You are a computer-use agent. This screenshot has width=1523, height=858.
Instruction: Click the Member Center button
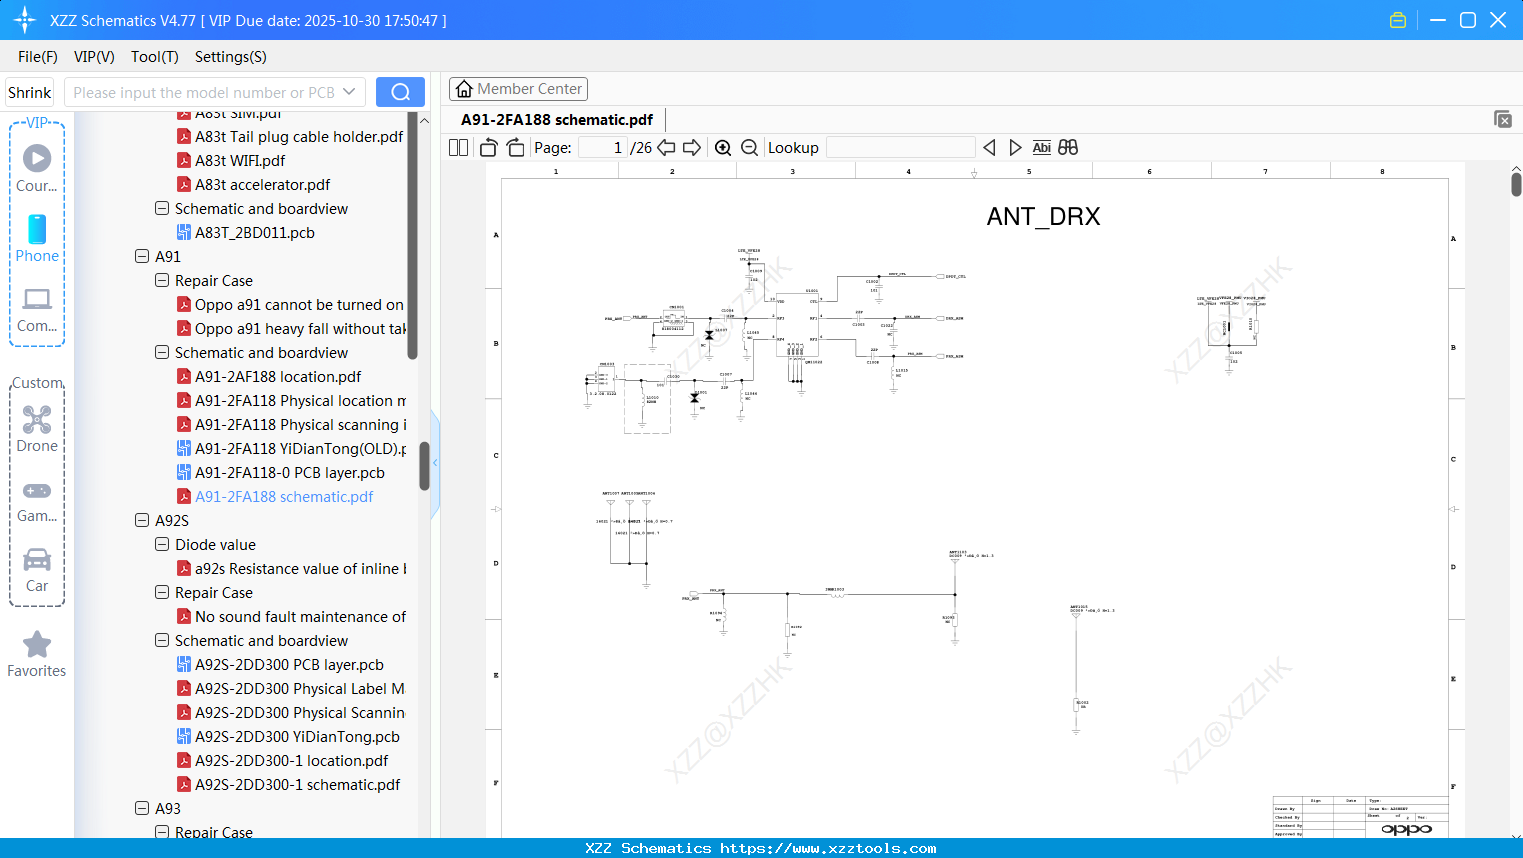pos(518,88)
